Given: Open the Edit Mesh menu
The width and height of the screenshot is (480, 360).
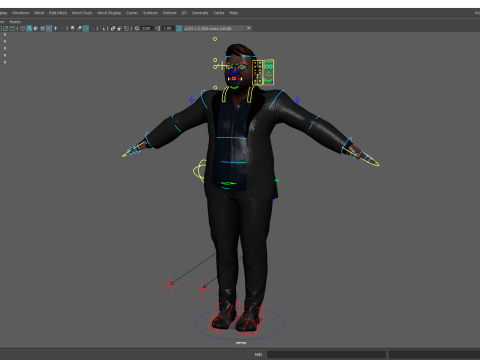Looking at the screenshot, I should 58,13.
